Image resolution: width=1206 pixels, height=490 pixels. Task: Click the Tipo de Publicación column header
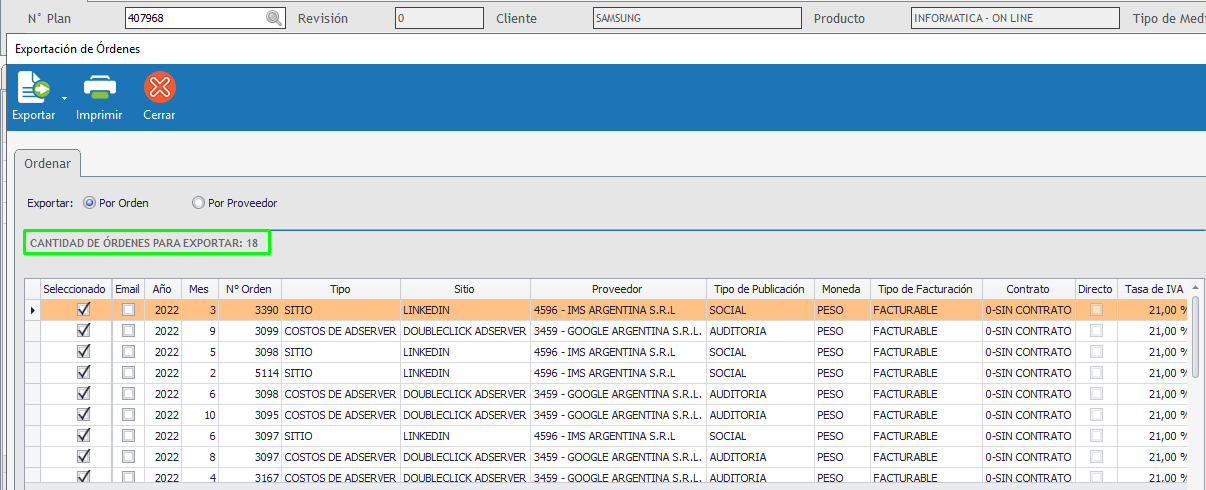pyautogui.click(x=759, y=289)
